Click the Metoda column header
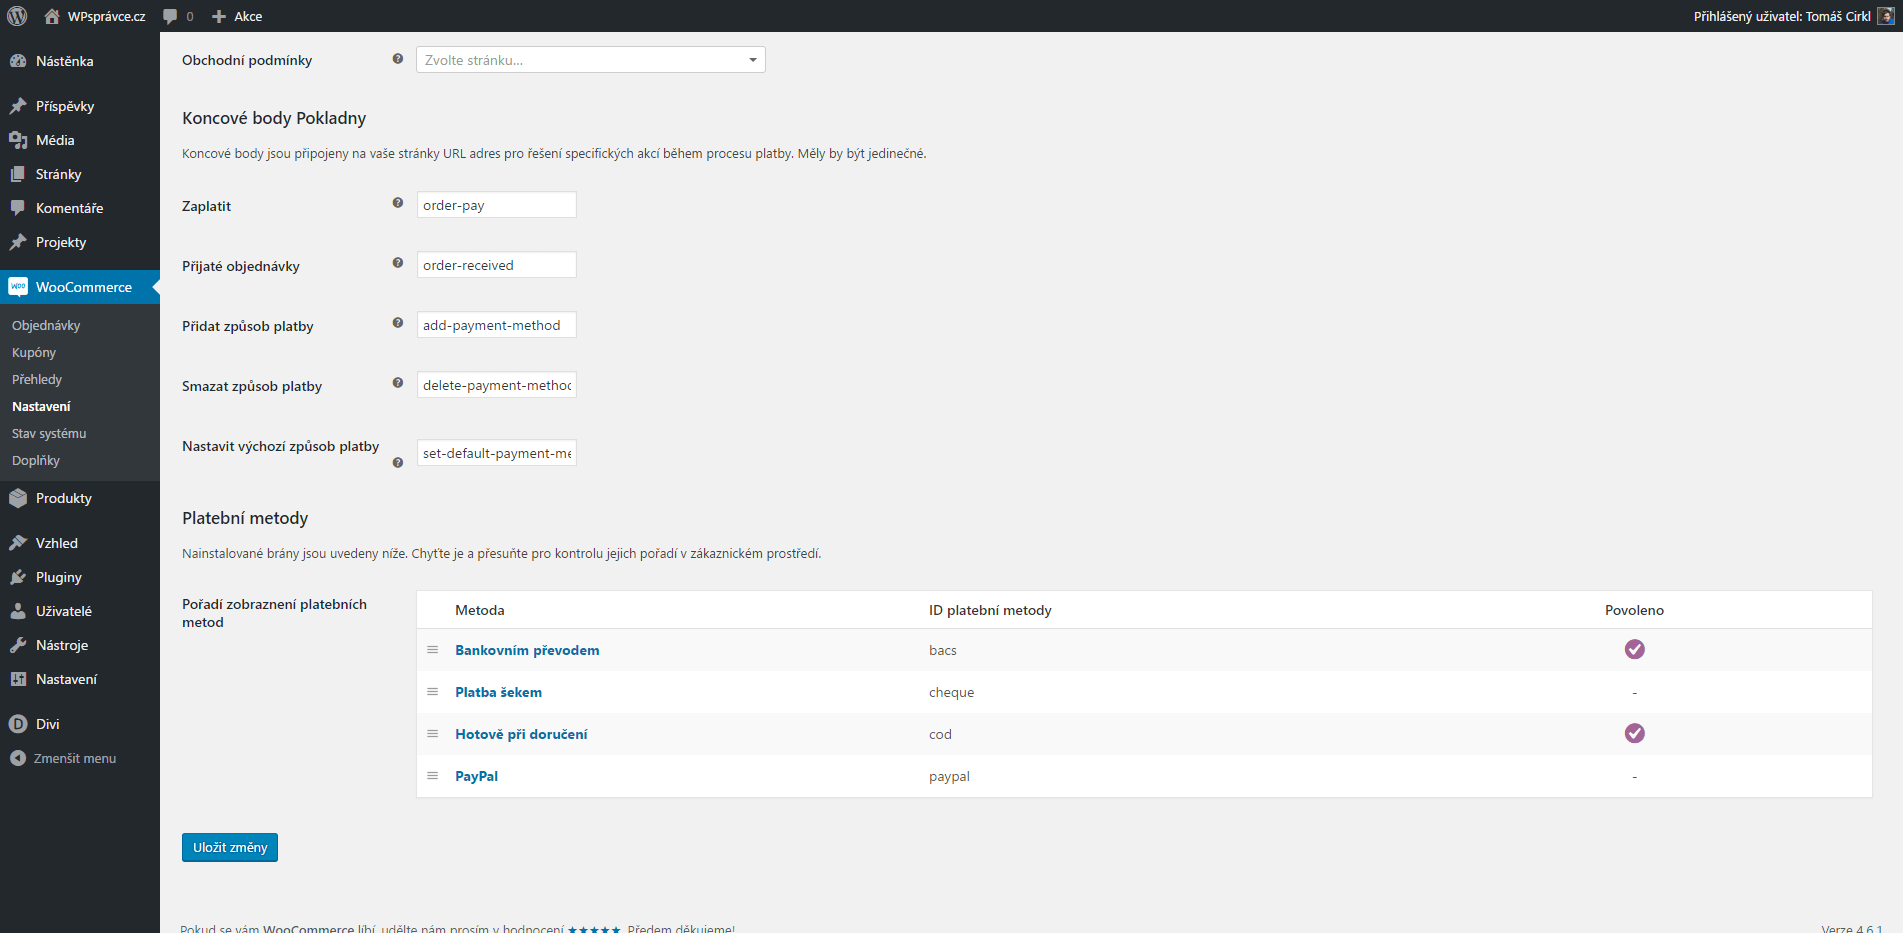 pyautogui.click(x=479, y=610)
